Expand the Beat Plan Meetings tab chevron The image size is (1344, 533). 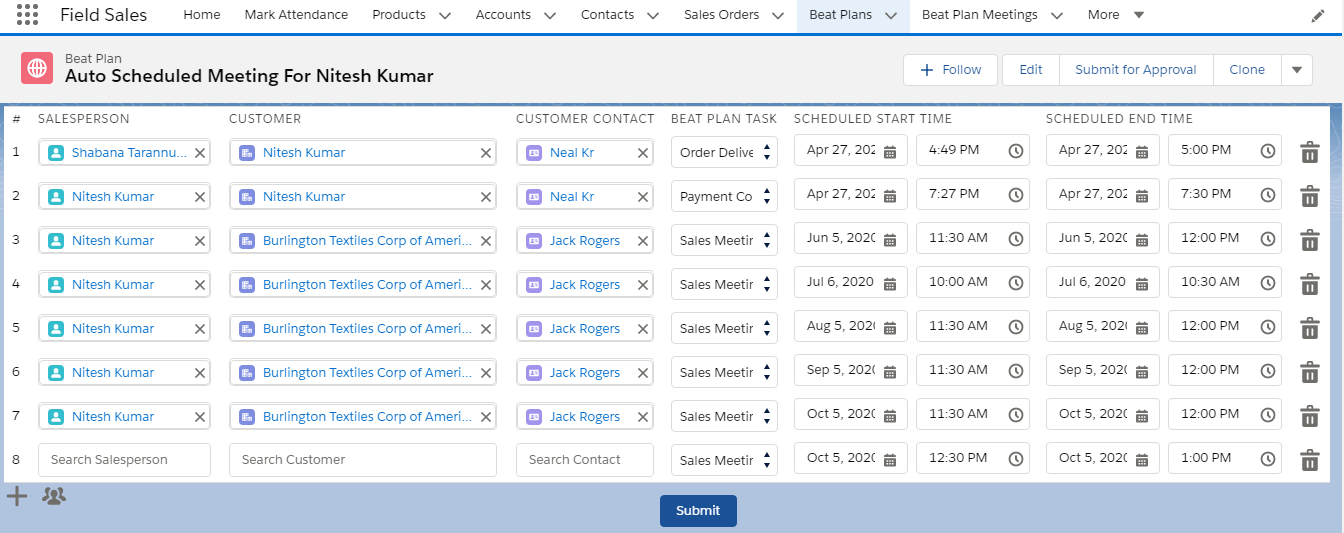click(x=1057, y=16)
